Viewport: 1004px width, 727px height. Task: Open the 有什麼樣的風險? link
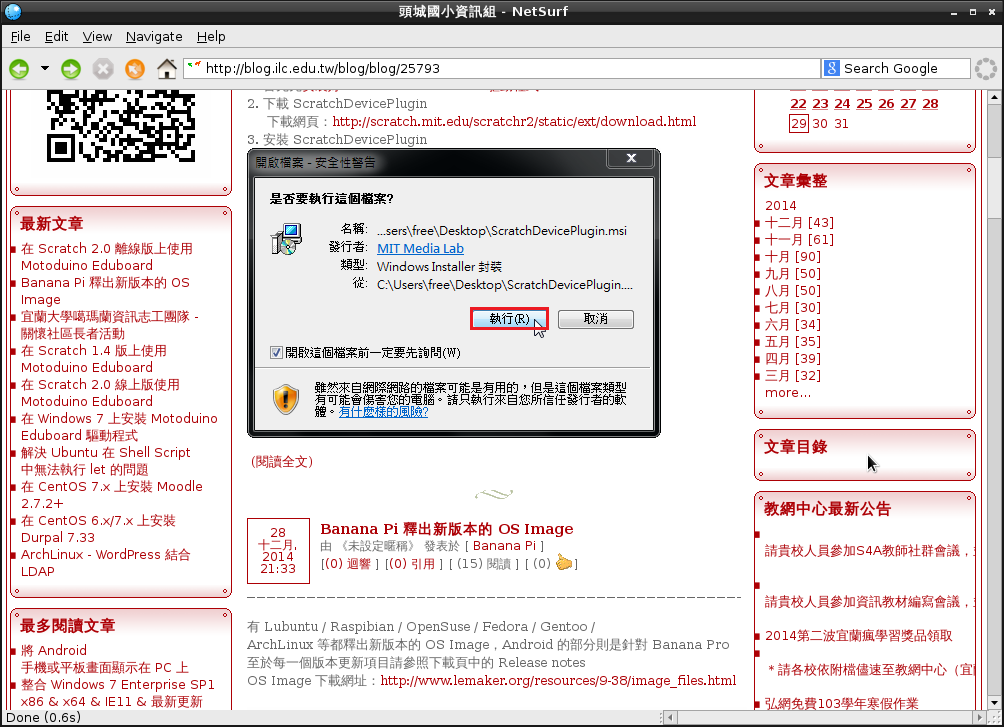(383, 412)
